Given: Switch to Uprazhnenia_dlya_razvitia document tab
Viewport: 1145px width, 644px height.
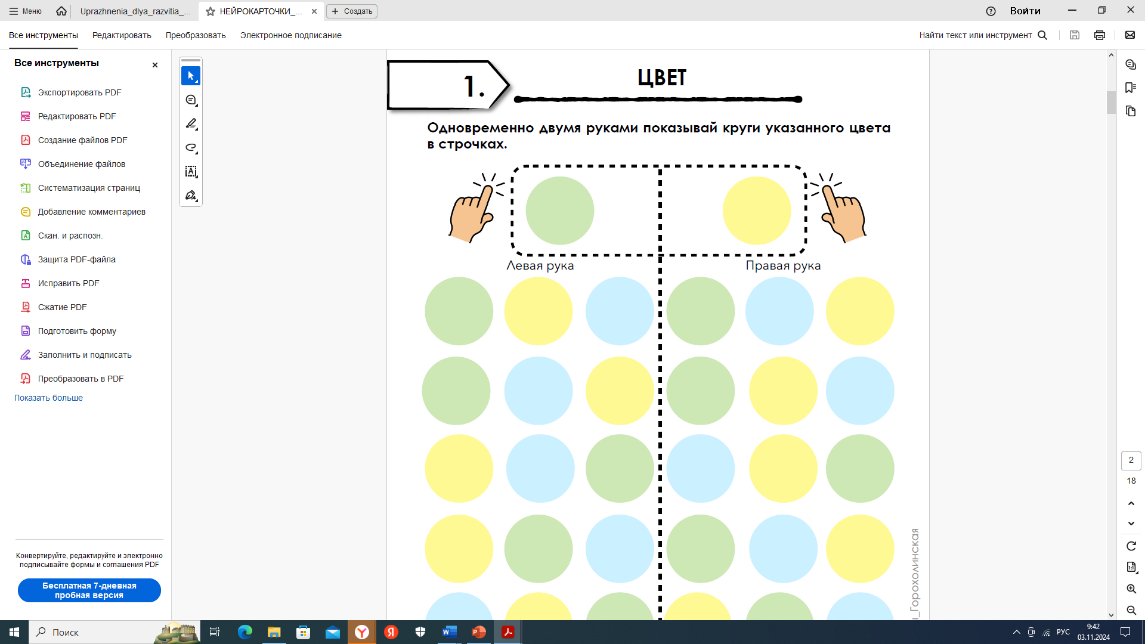Looking at the screenshot, I should tap(134, 11).
